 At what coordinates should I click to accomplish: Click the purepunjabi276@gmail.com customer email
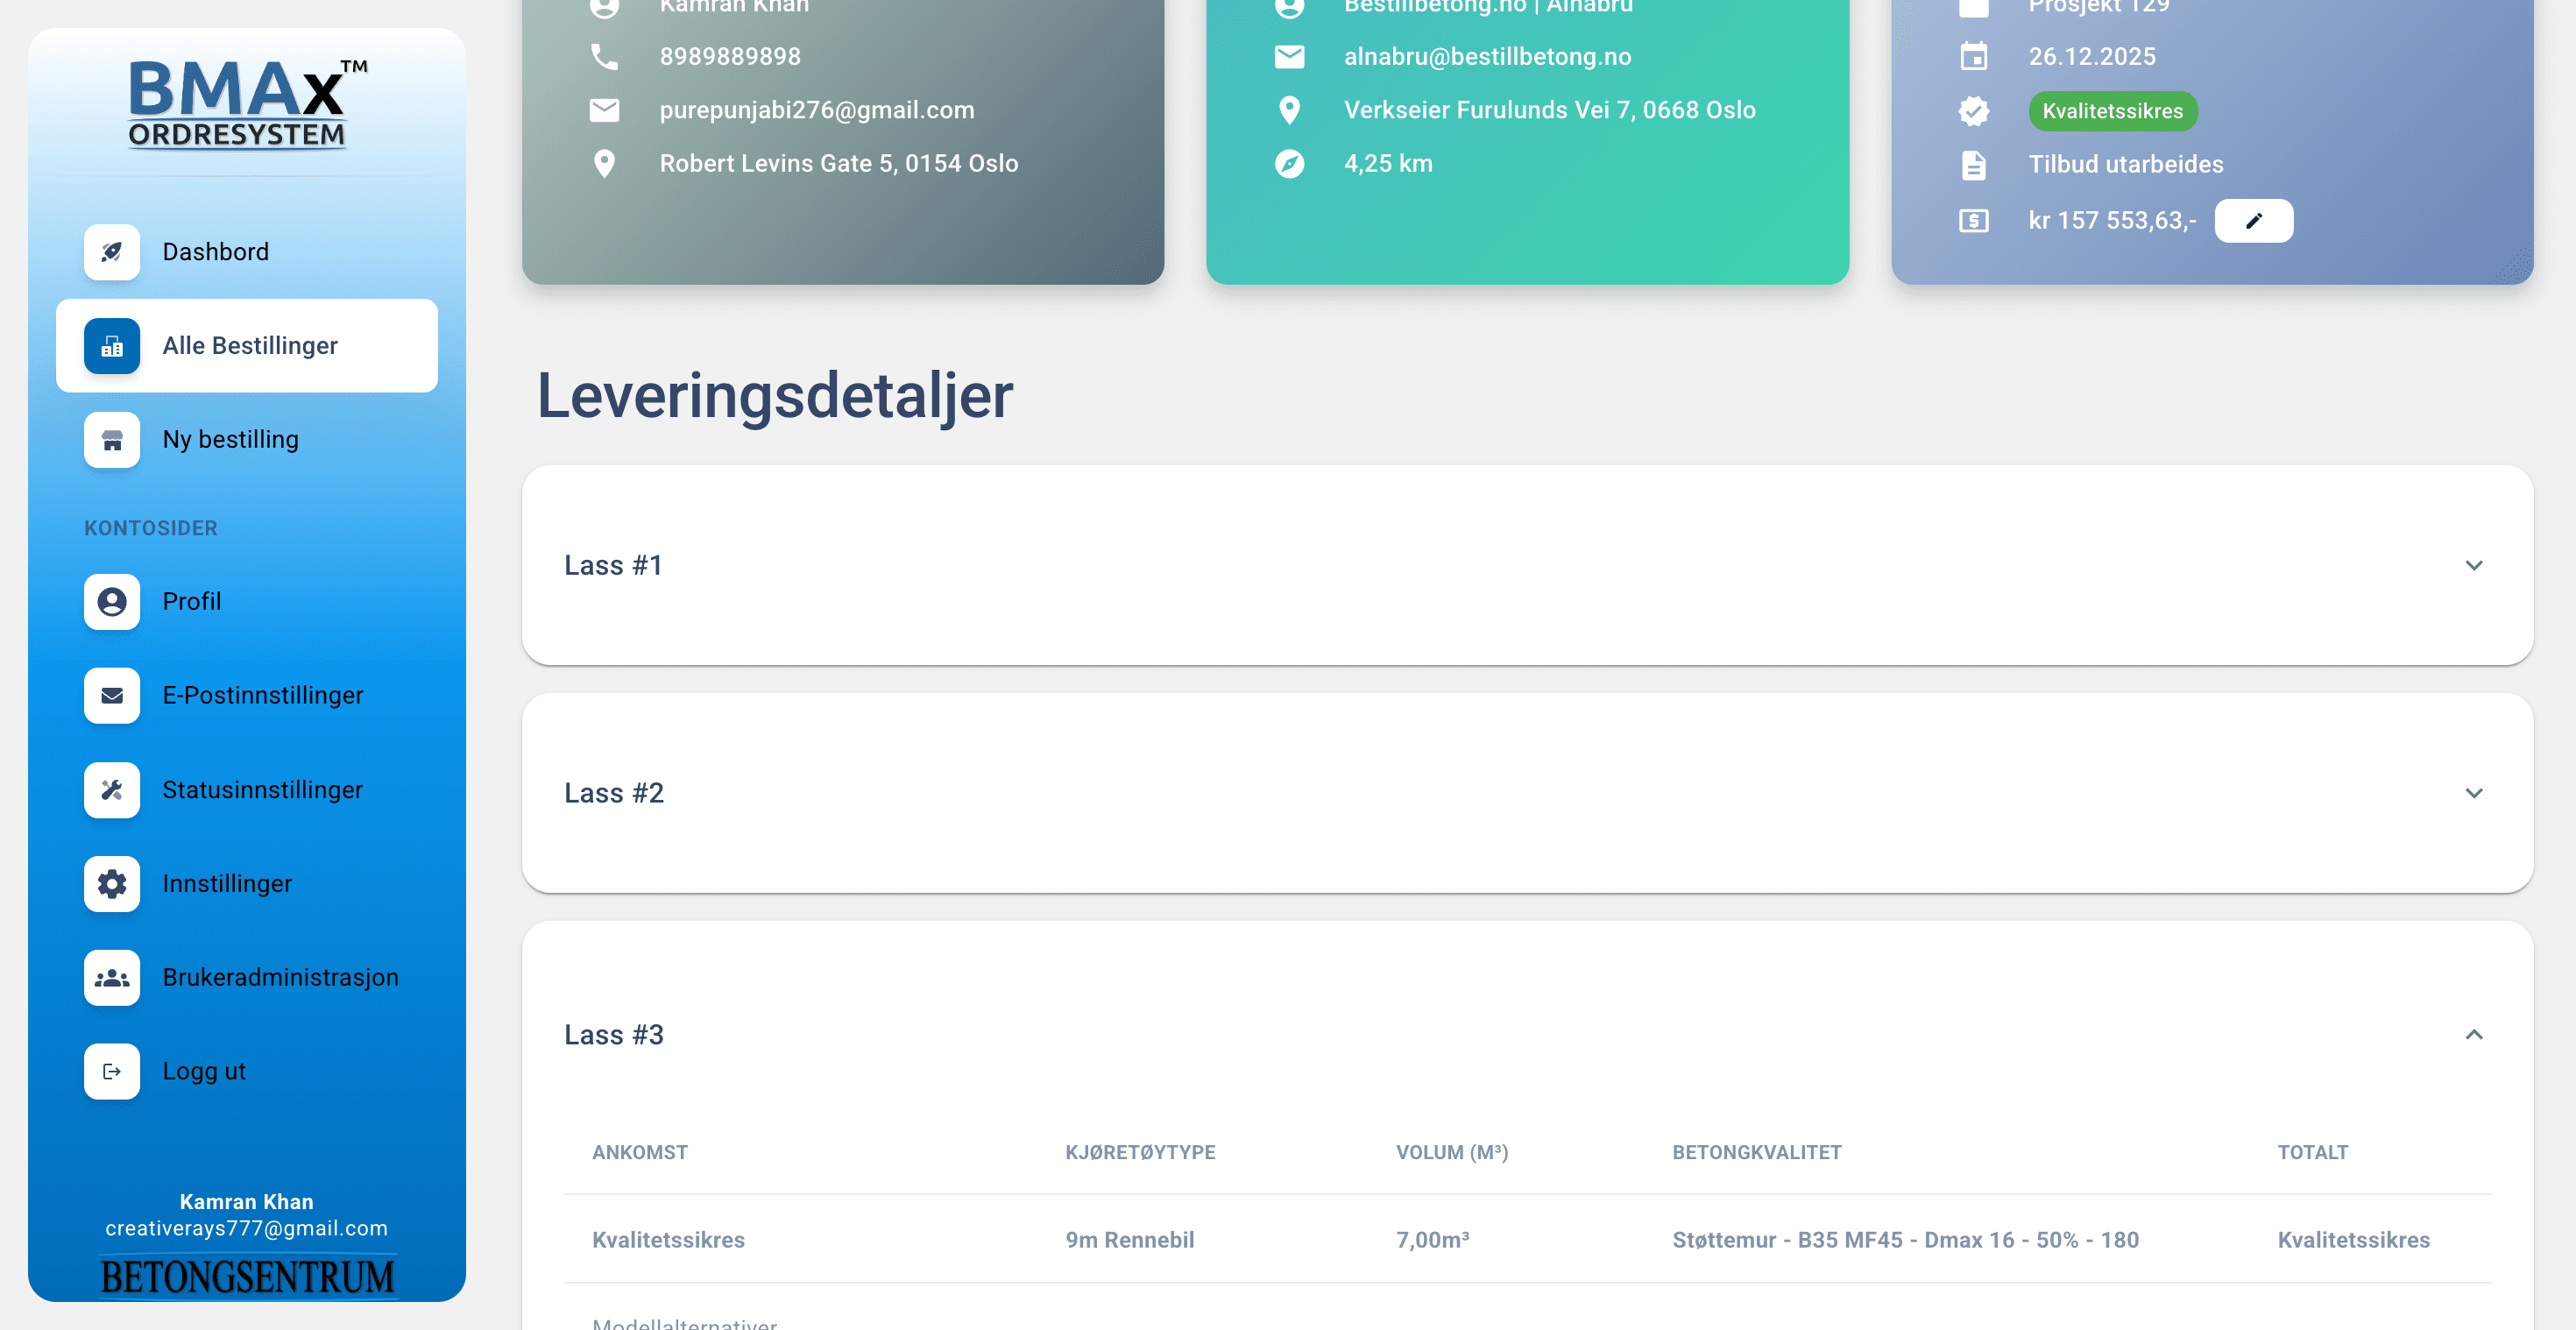pyautogui.click(x=816, y=110)
